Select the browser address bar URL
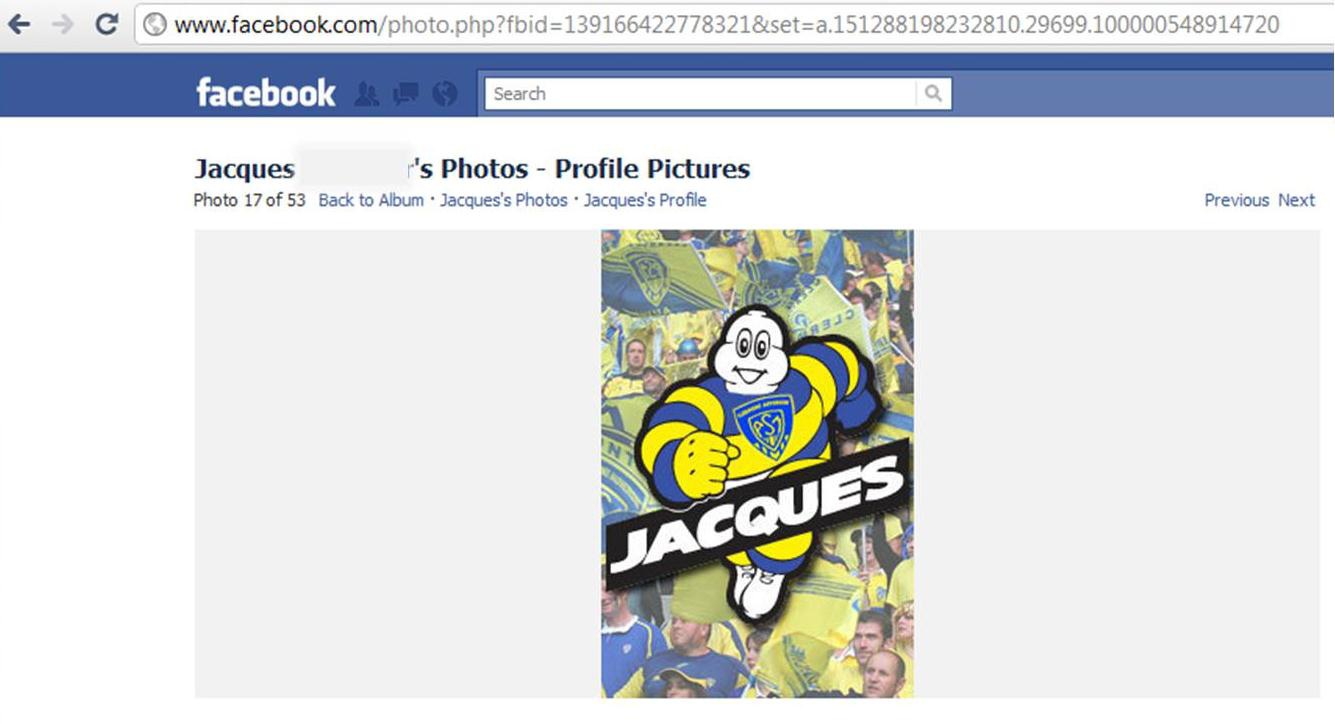Screen dimensions: 1335x724 point(726,24)
